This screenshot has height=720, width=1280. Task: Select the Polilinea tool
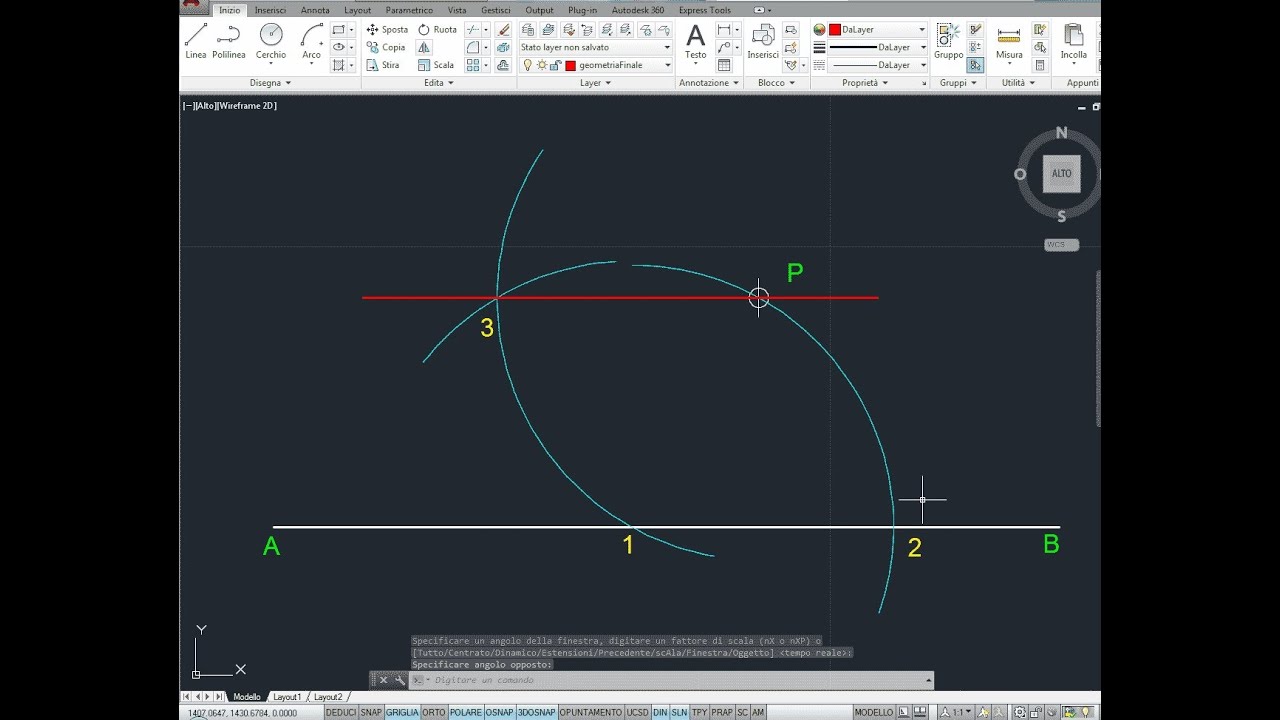(228, 42)
